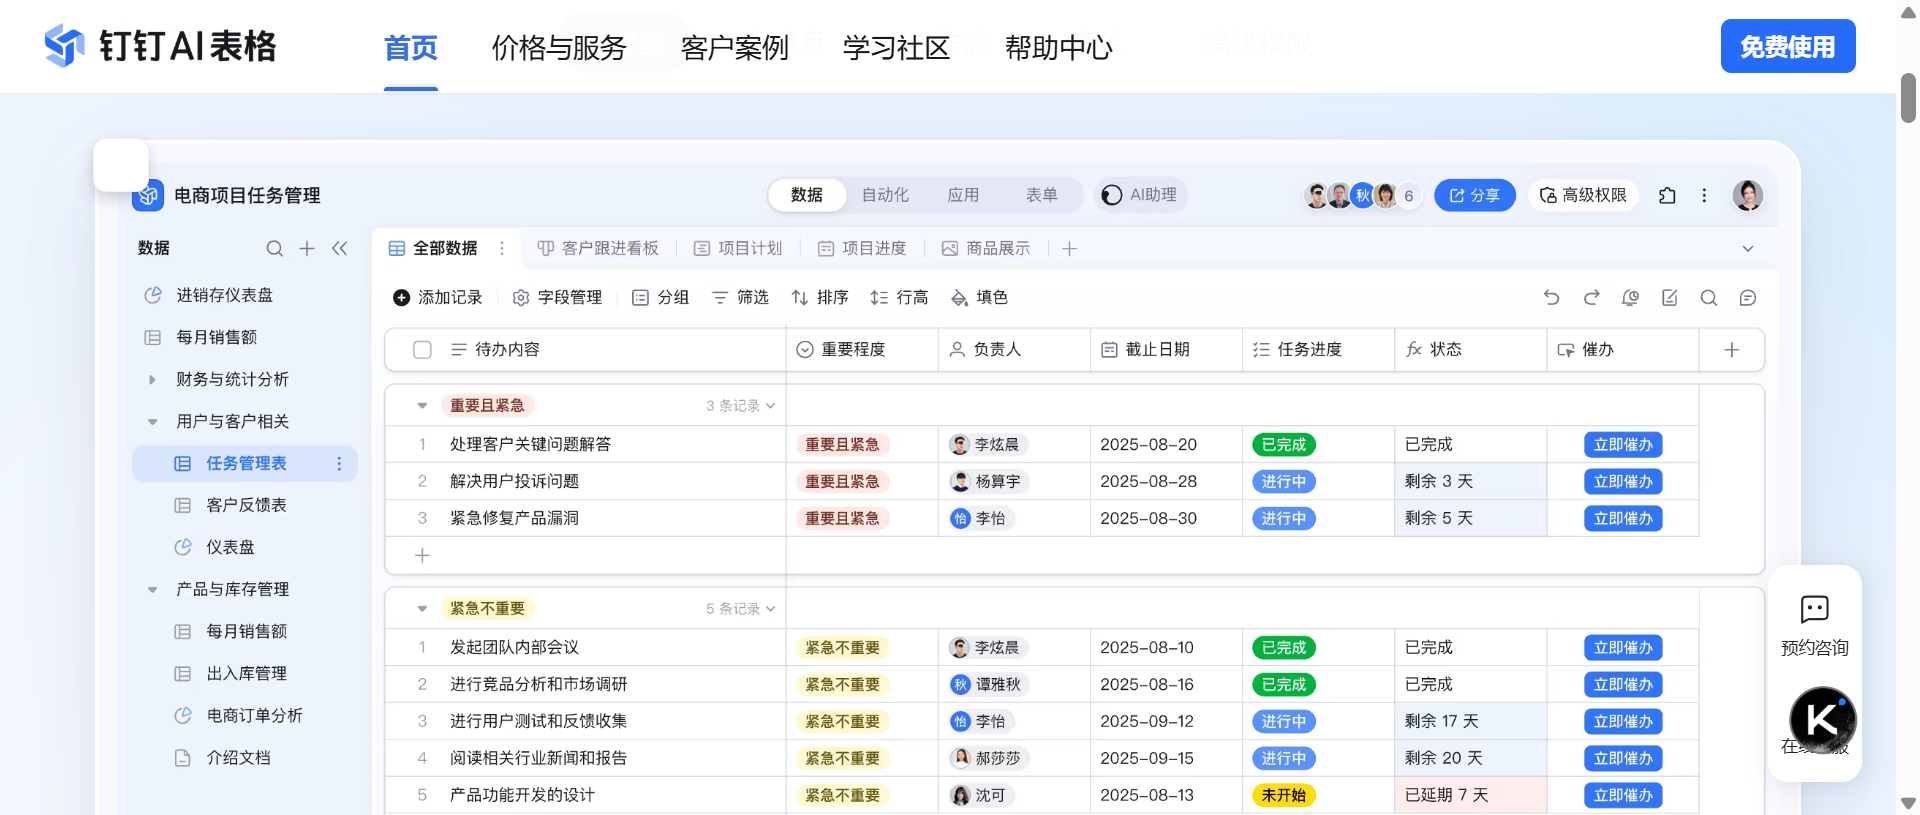Open the 3 条记录 dropdown

point(740,406)
